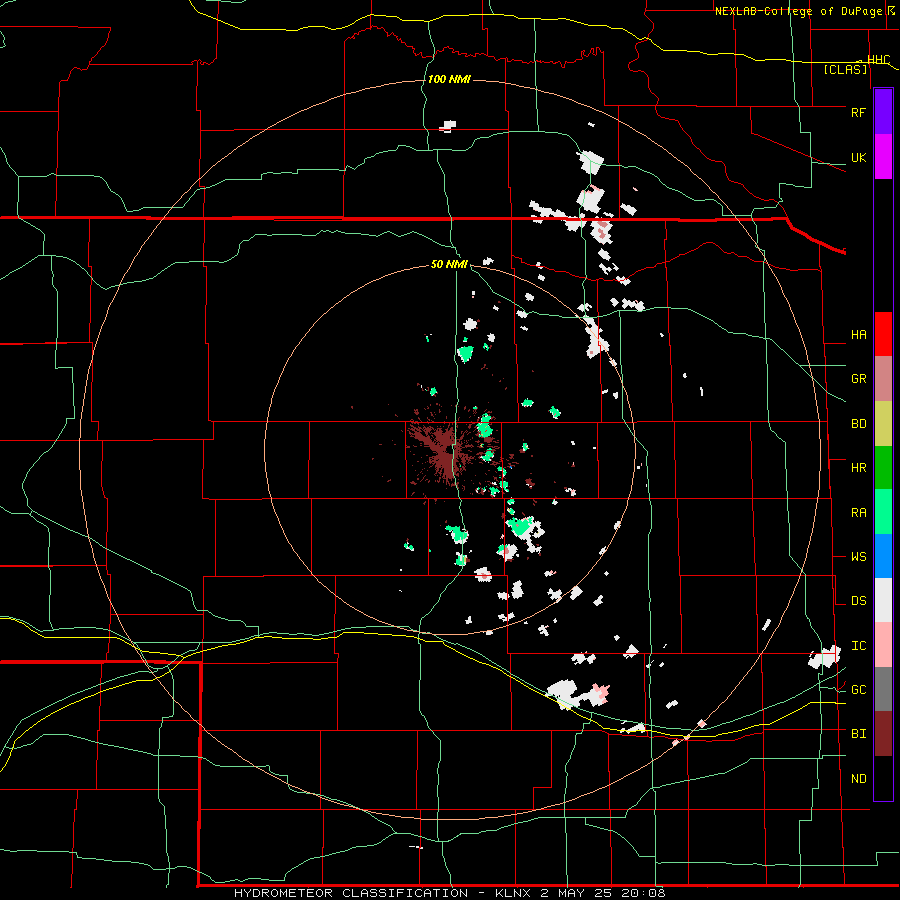The height and width of the screenshot is (900, 900).
Task: Click the HHC product label
Action: (878, 59)
